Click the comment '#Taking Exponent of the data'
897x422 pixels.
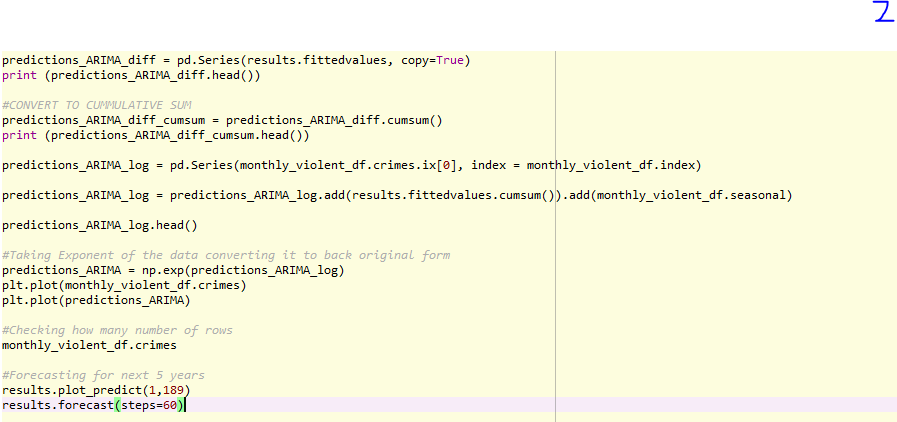point(226,255)
